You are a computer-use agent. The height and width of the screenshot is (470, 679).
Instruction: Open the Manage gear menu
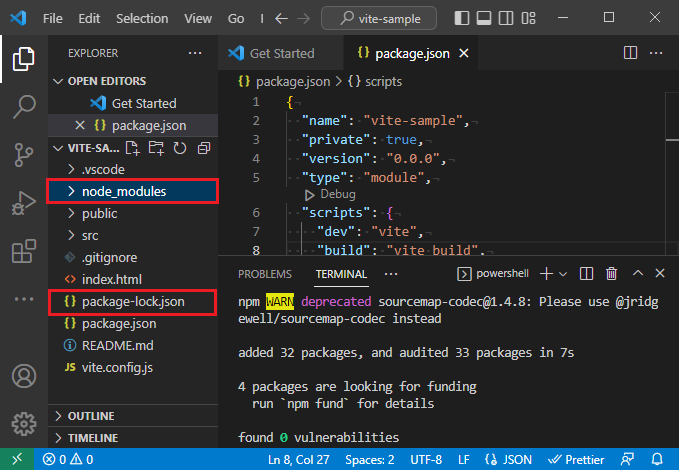point(23,424)
